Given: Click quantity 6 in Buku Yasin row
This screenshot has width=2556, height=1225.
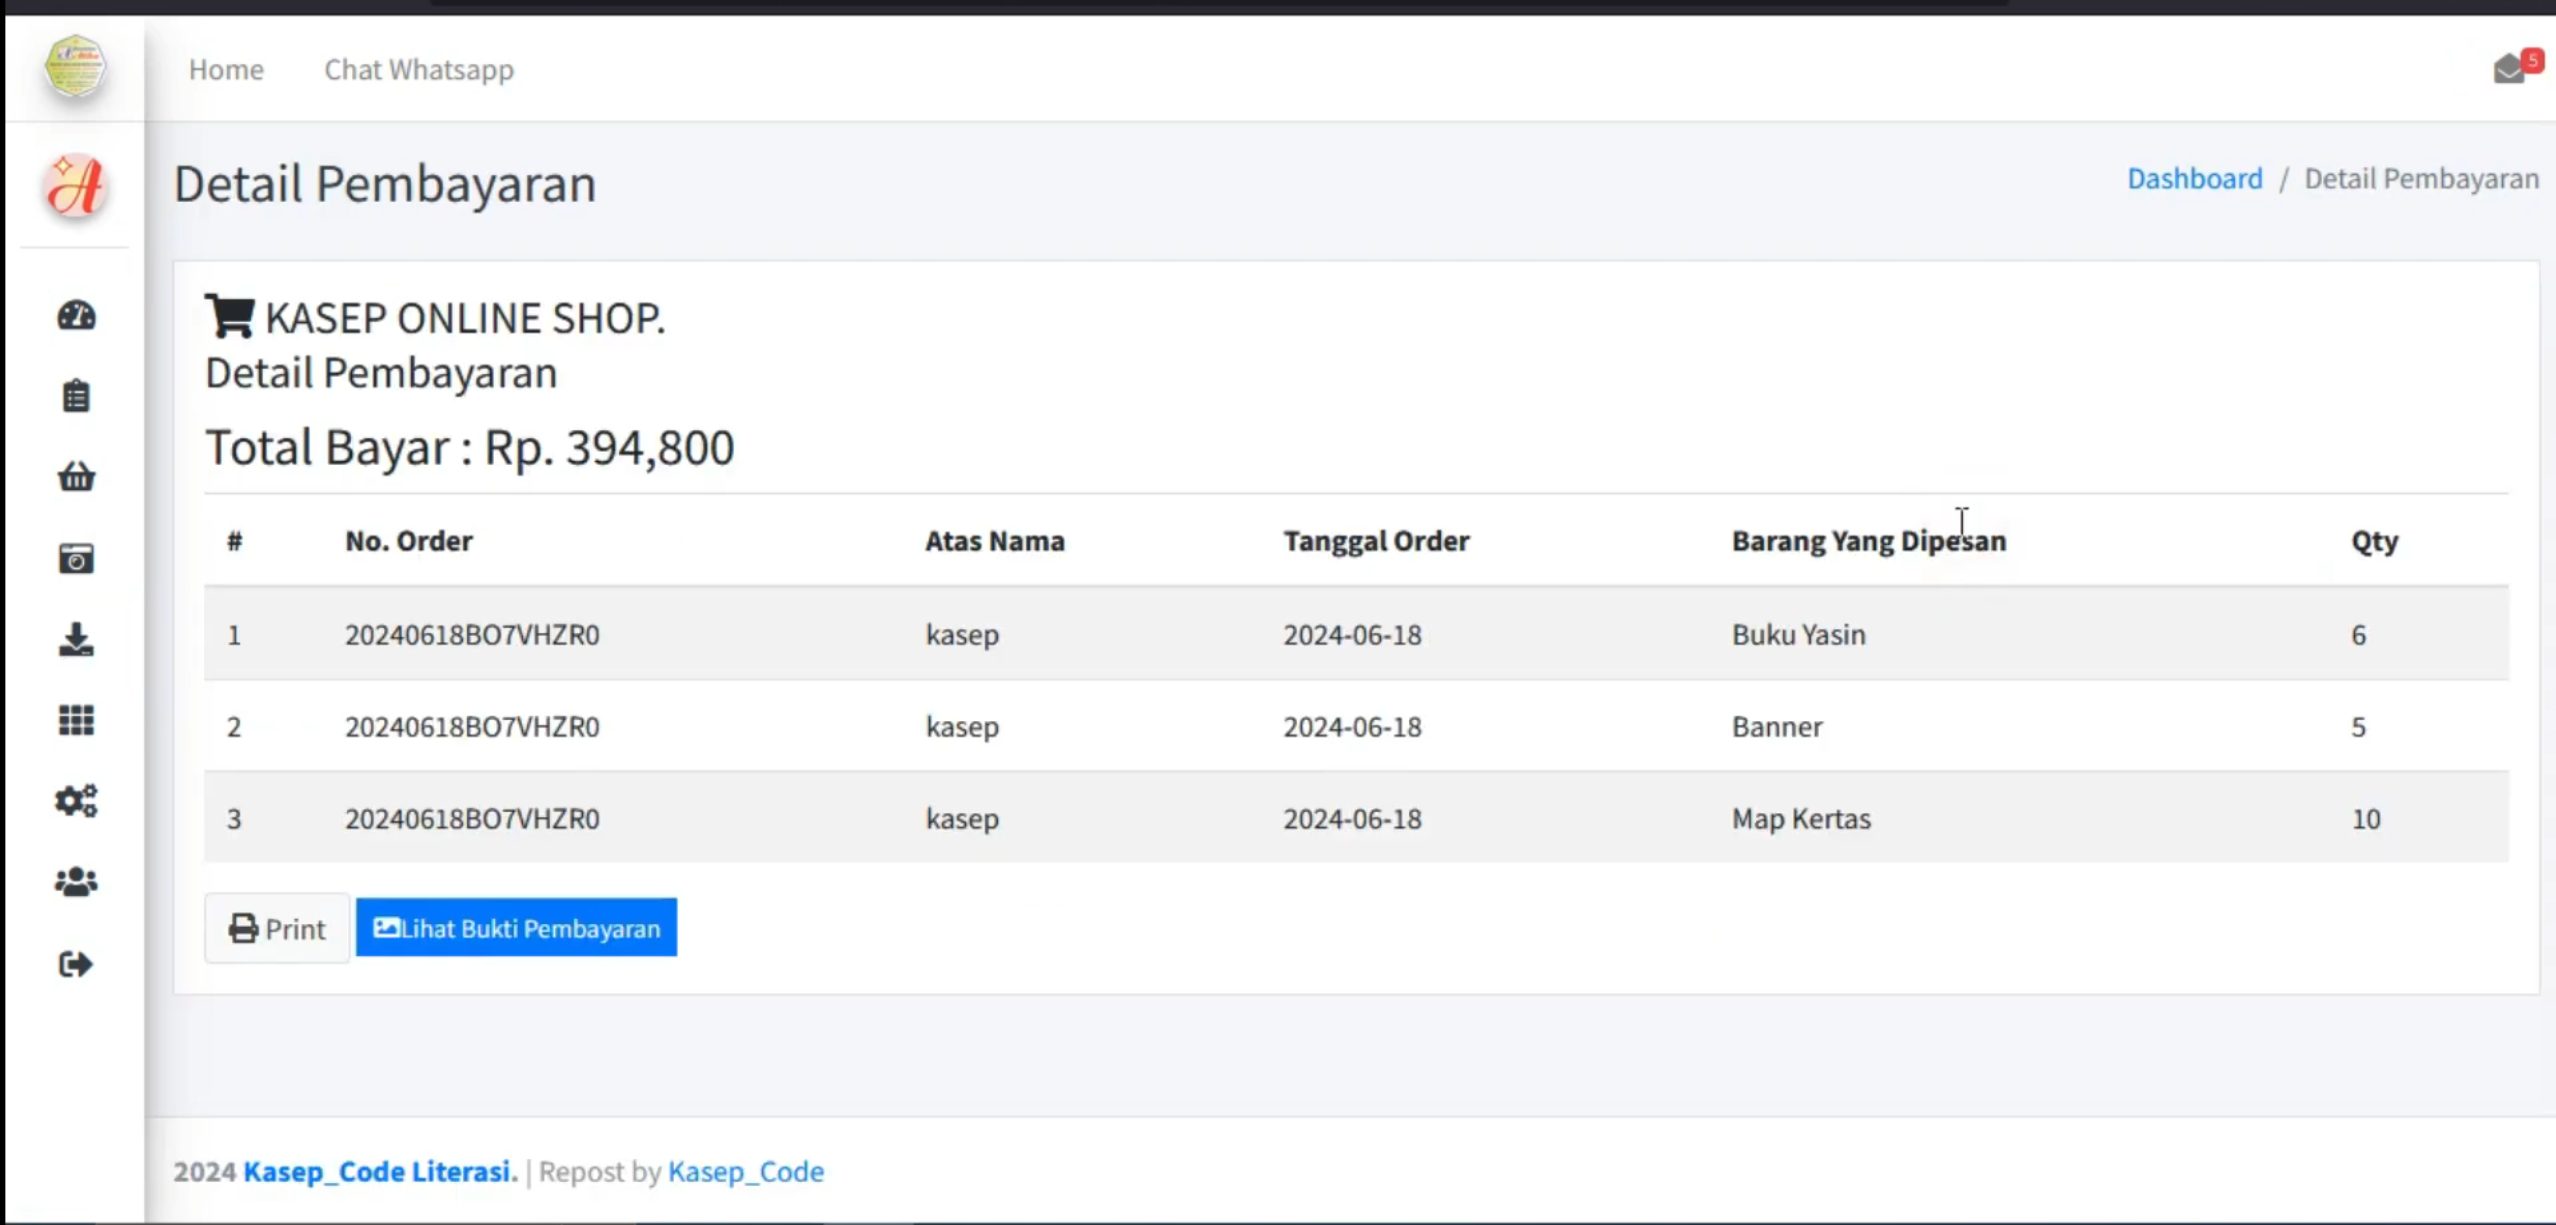Looking at the screenshot, I should (x=2358, y=634).
